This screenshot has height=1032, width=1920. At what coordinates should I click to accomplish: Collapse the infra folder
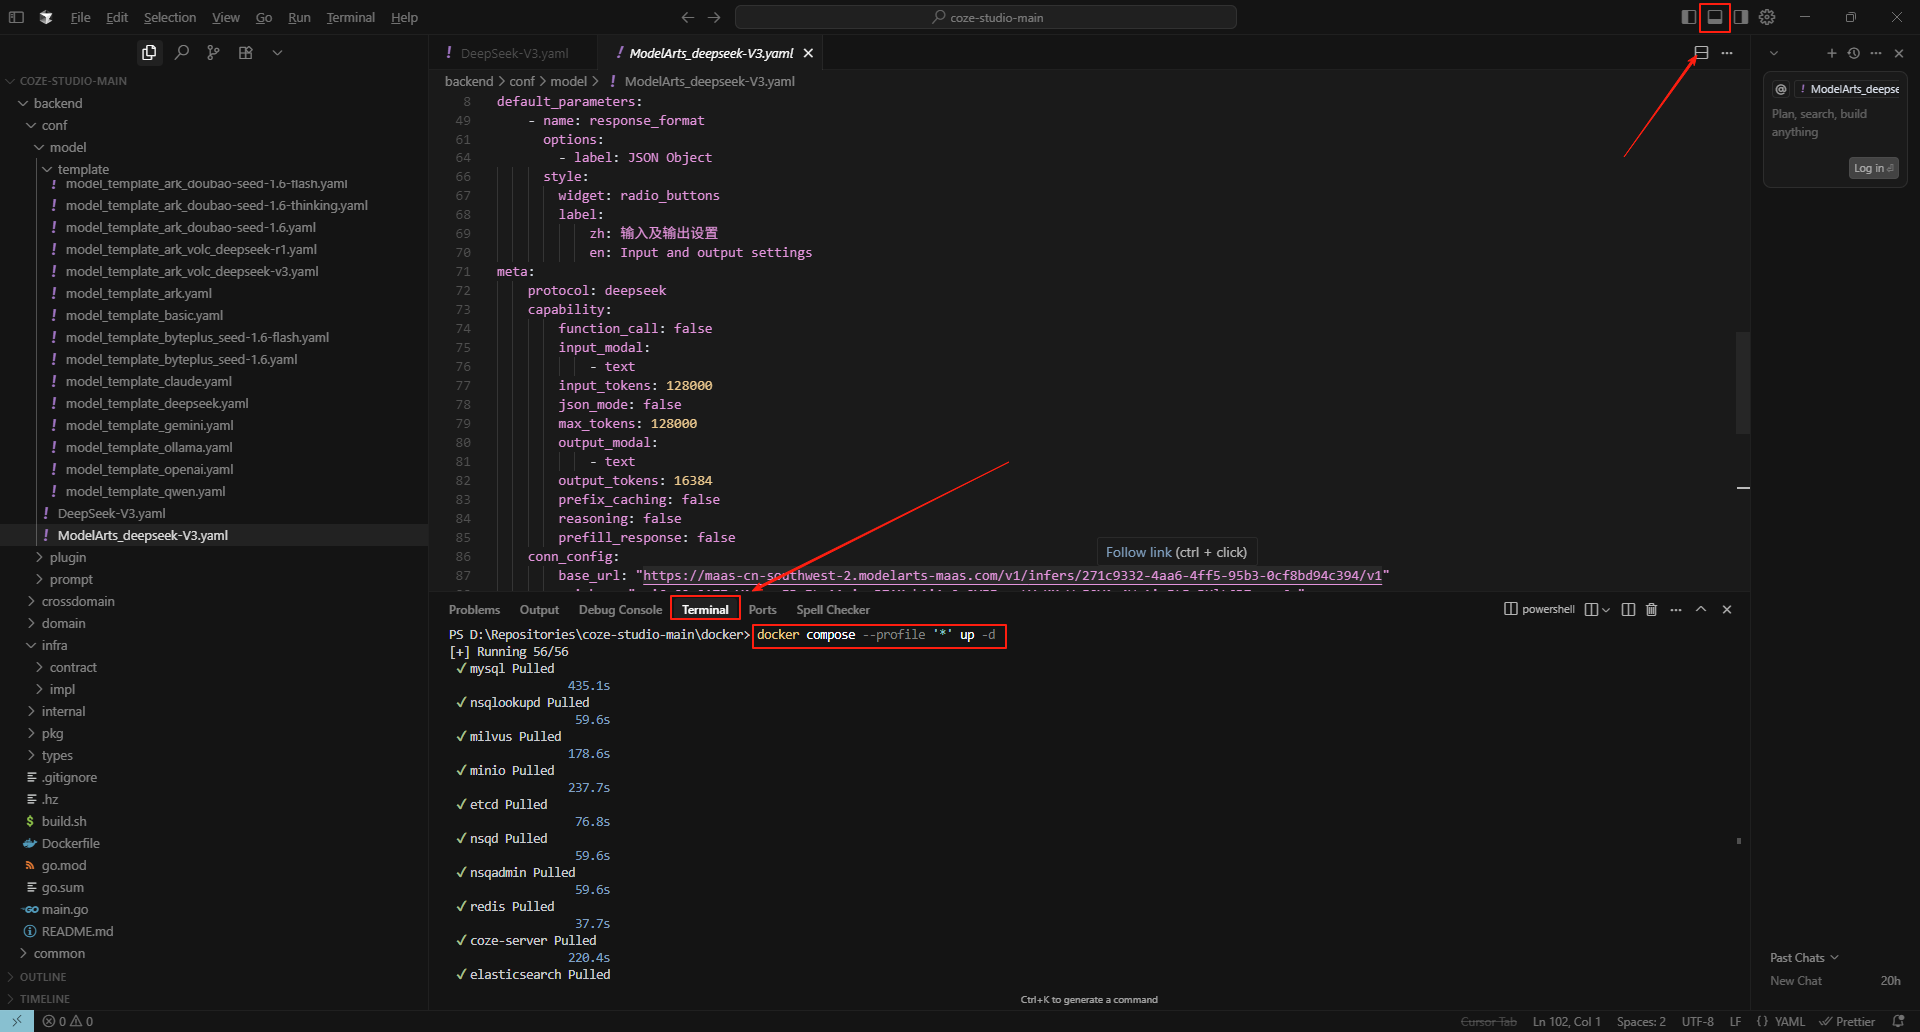[54, 645]
